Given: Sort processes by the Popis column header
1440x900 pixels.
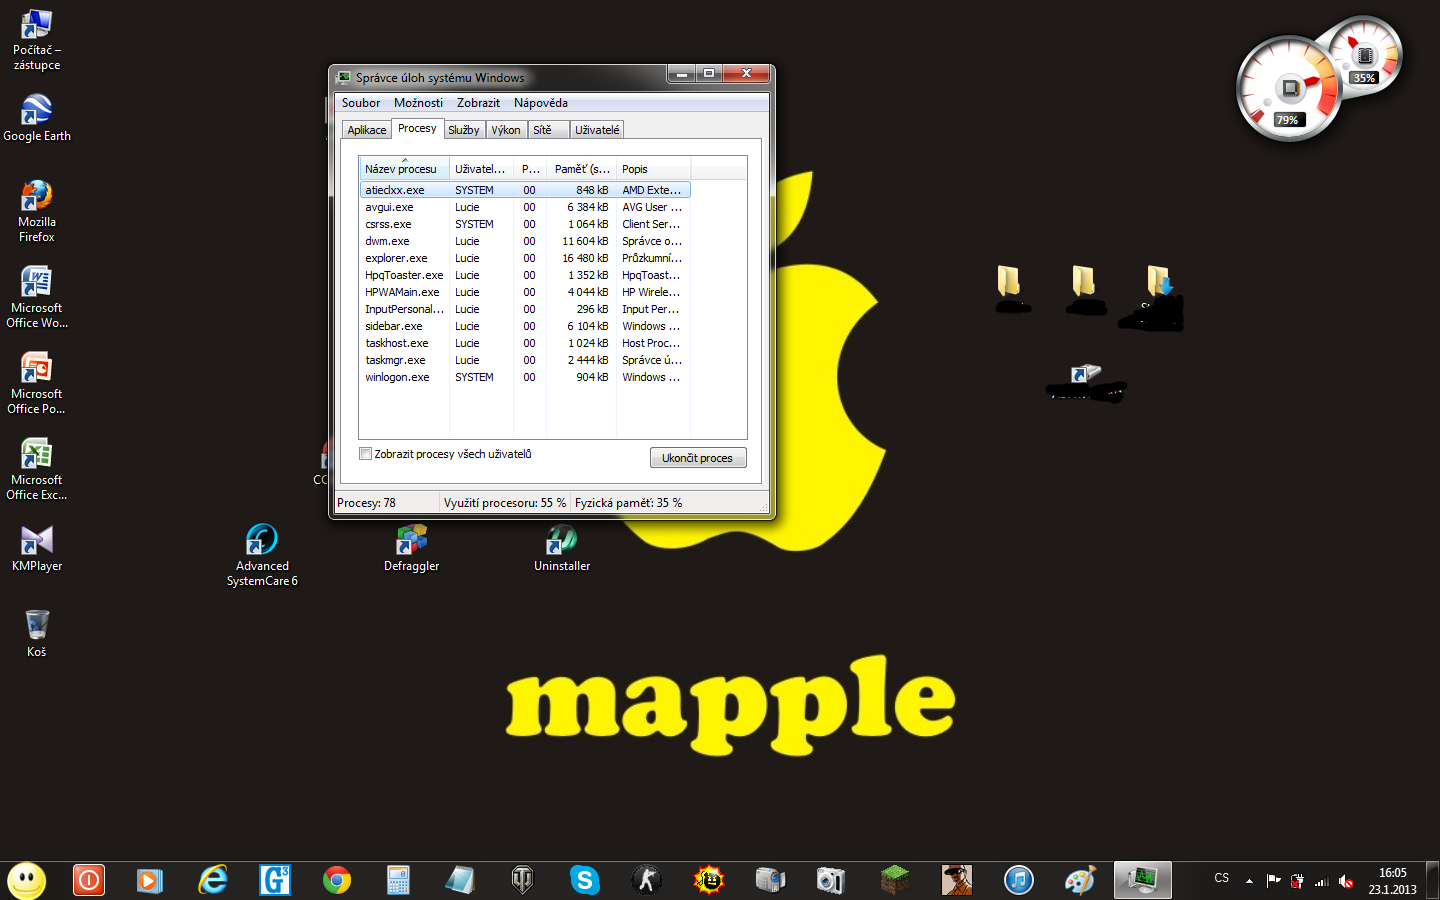Looking at the screenshot, I should [x=653, y=169].
